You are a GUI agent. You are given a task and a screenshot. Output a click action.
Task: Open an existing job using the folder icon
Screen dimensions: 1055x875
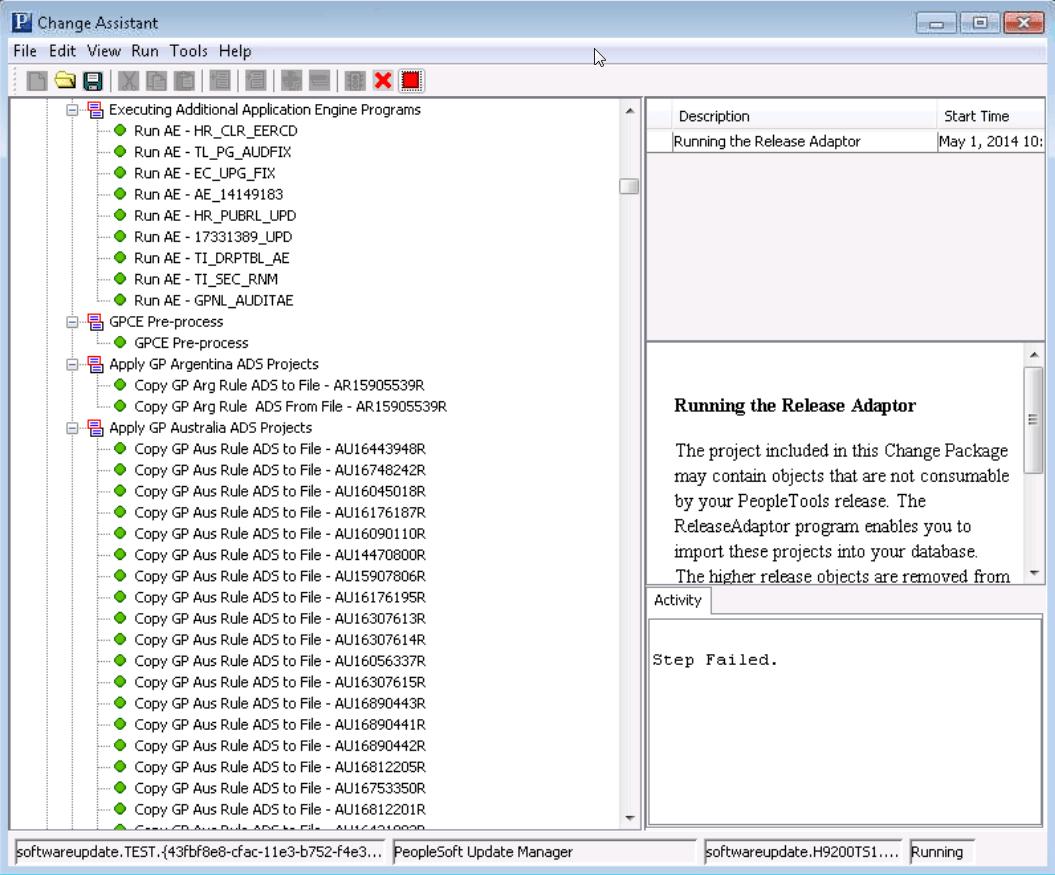66,80
